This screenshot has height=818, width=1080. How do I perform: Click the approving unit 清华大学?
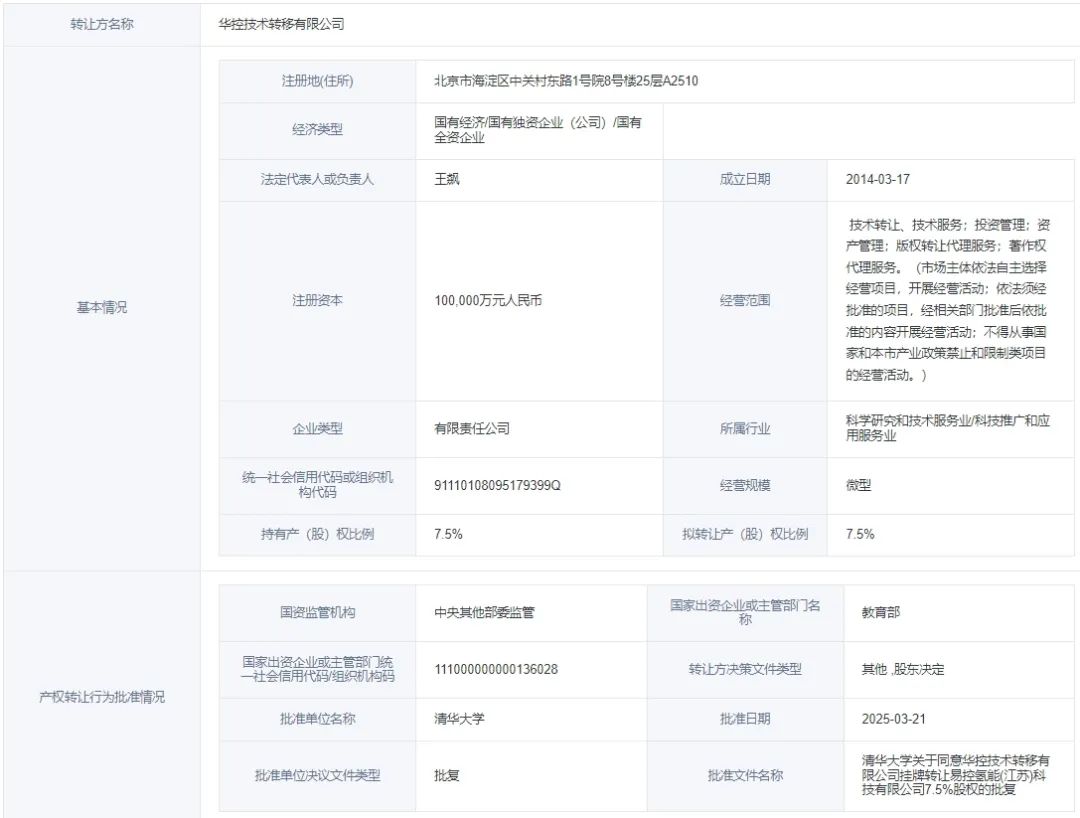tap(459, 718)
